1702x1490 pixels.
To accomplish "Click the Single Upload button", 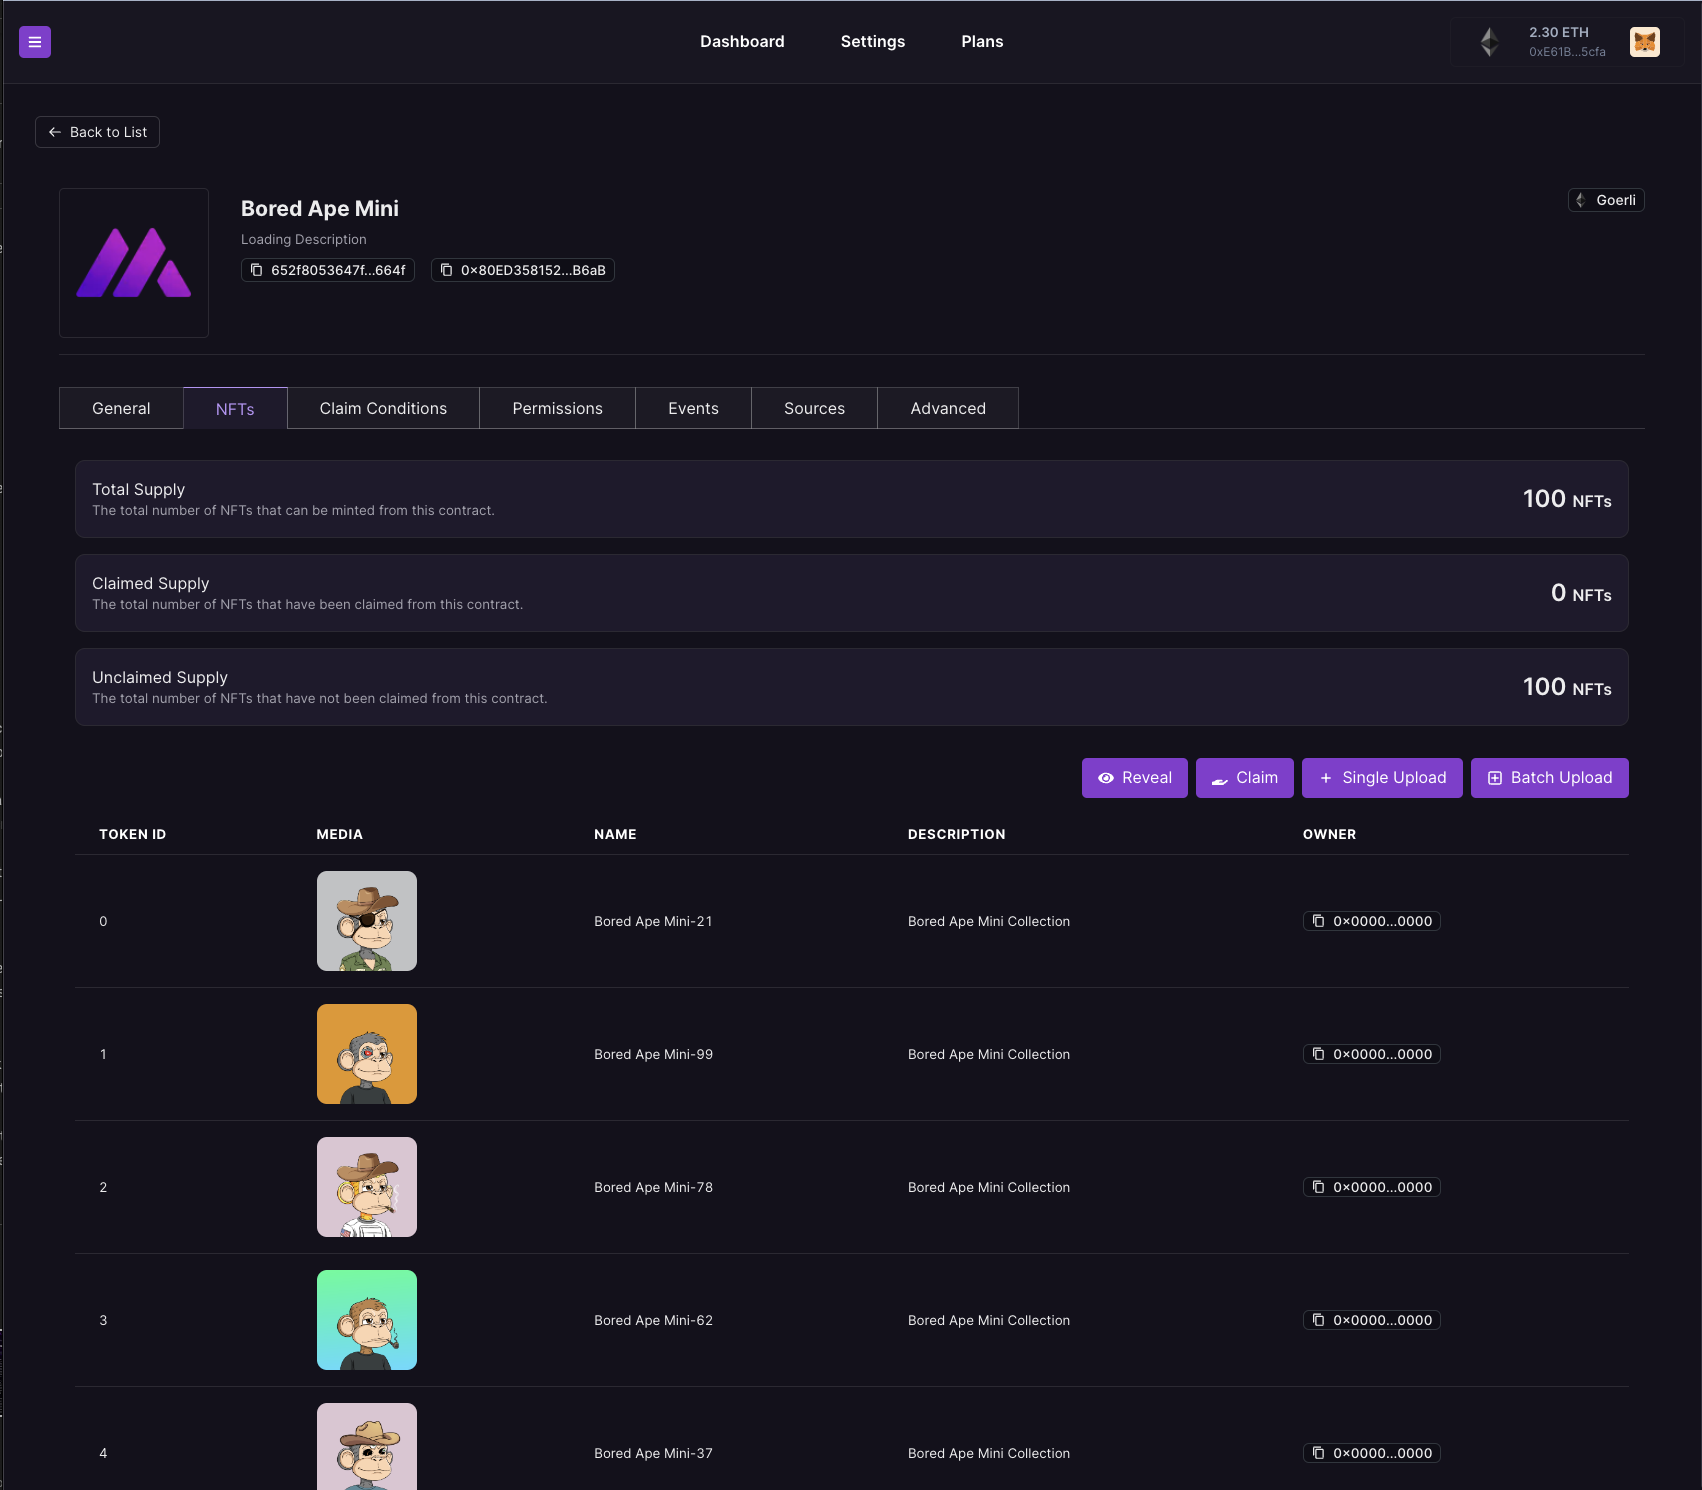I will tap(1382, 778).
